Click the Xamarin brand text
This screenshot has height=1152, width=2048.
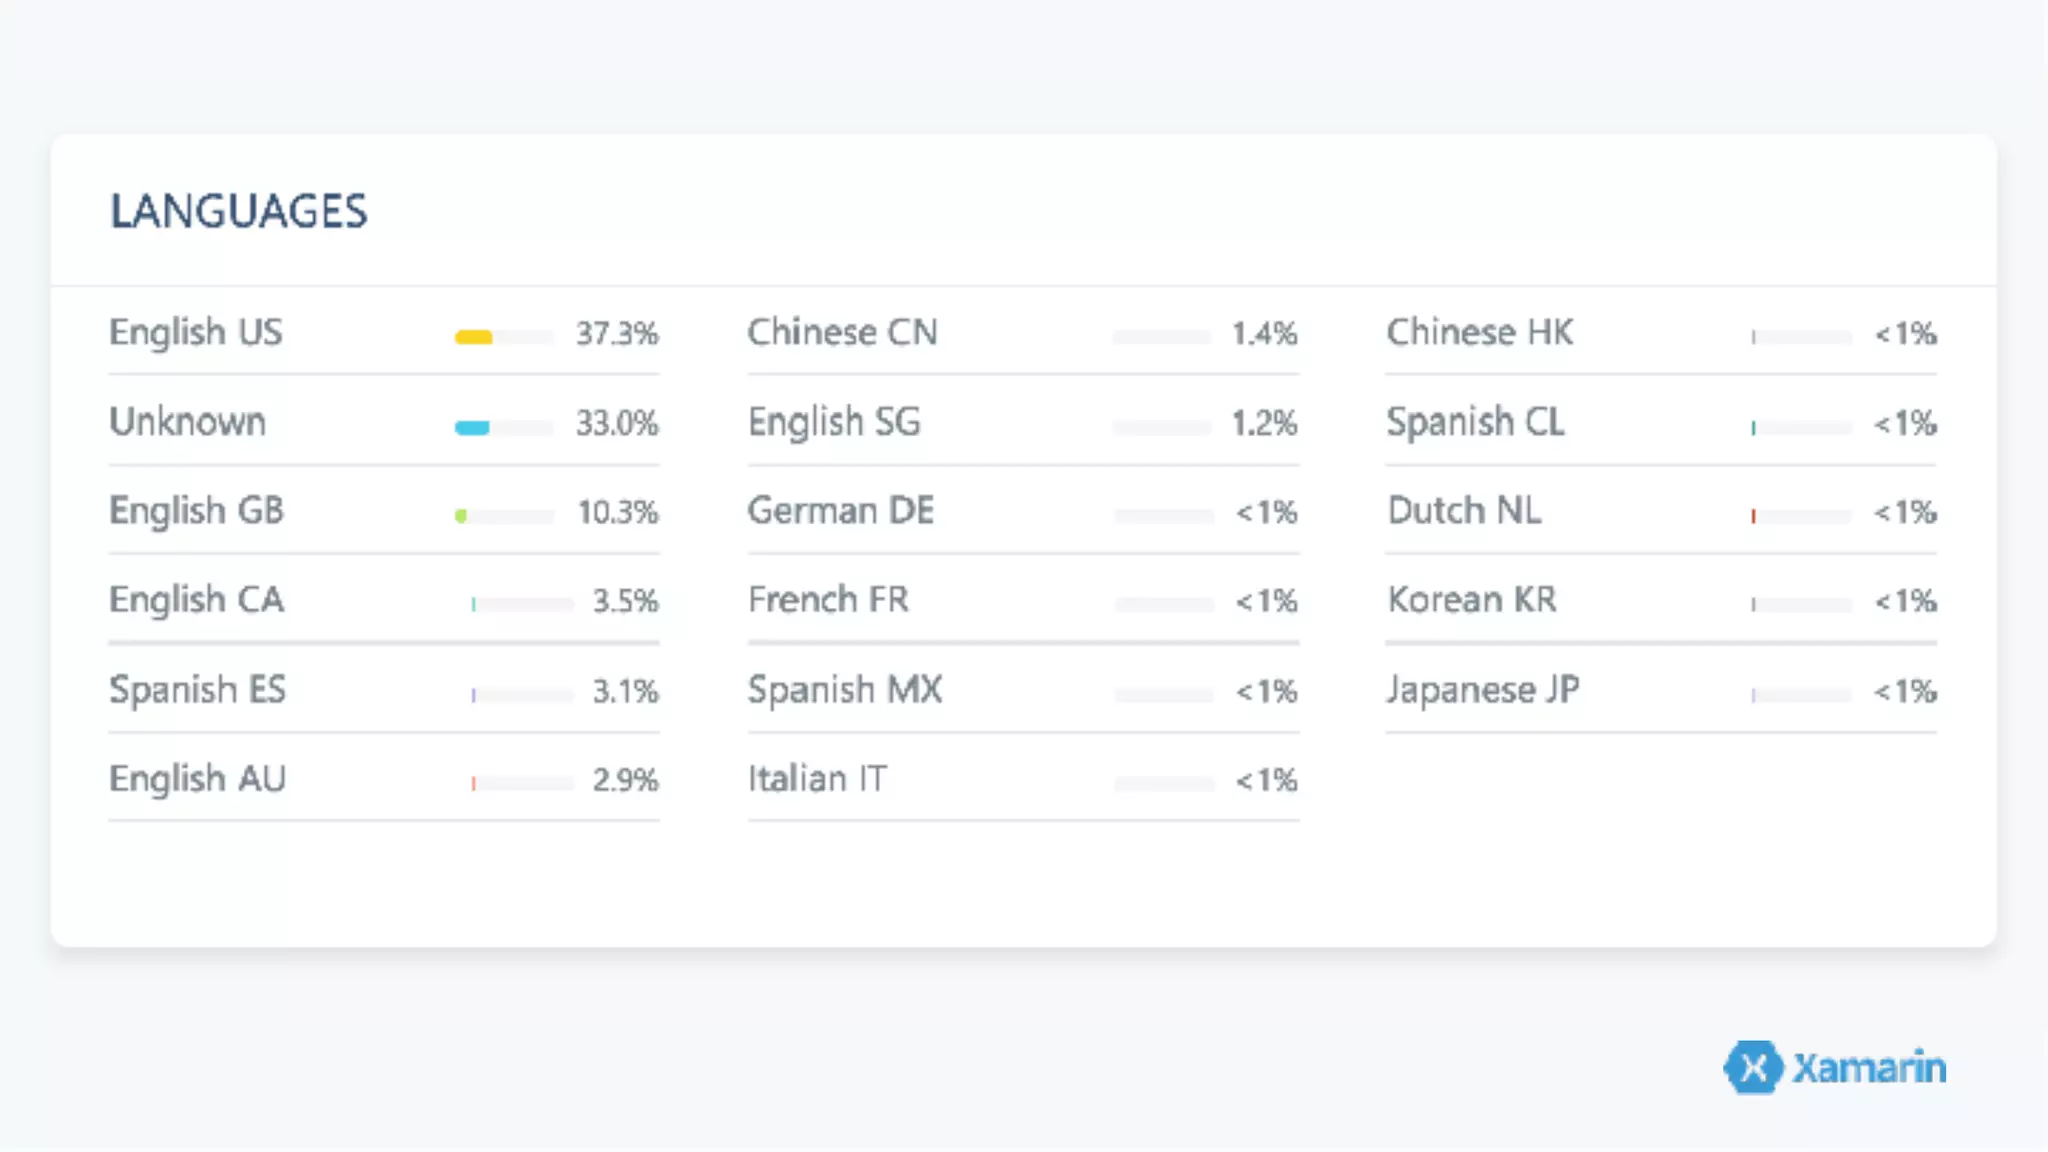click(1868, 1068)
